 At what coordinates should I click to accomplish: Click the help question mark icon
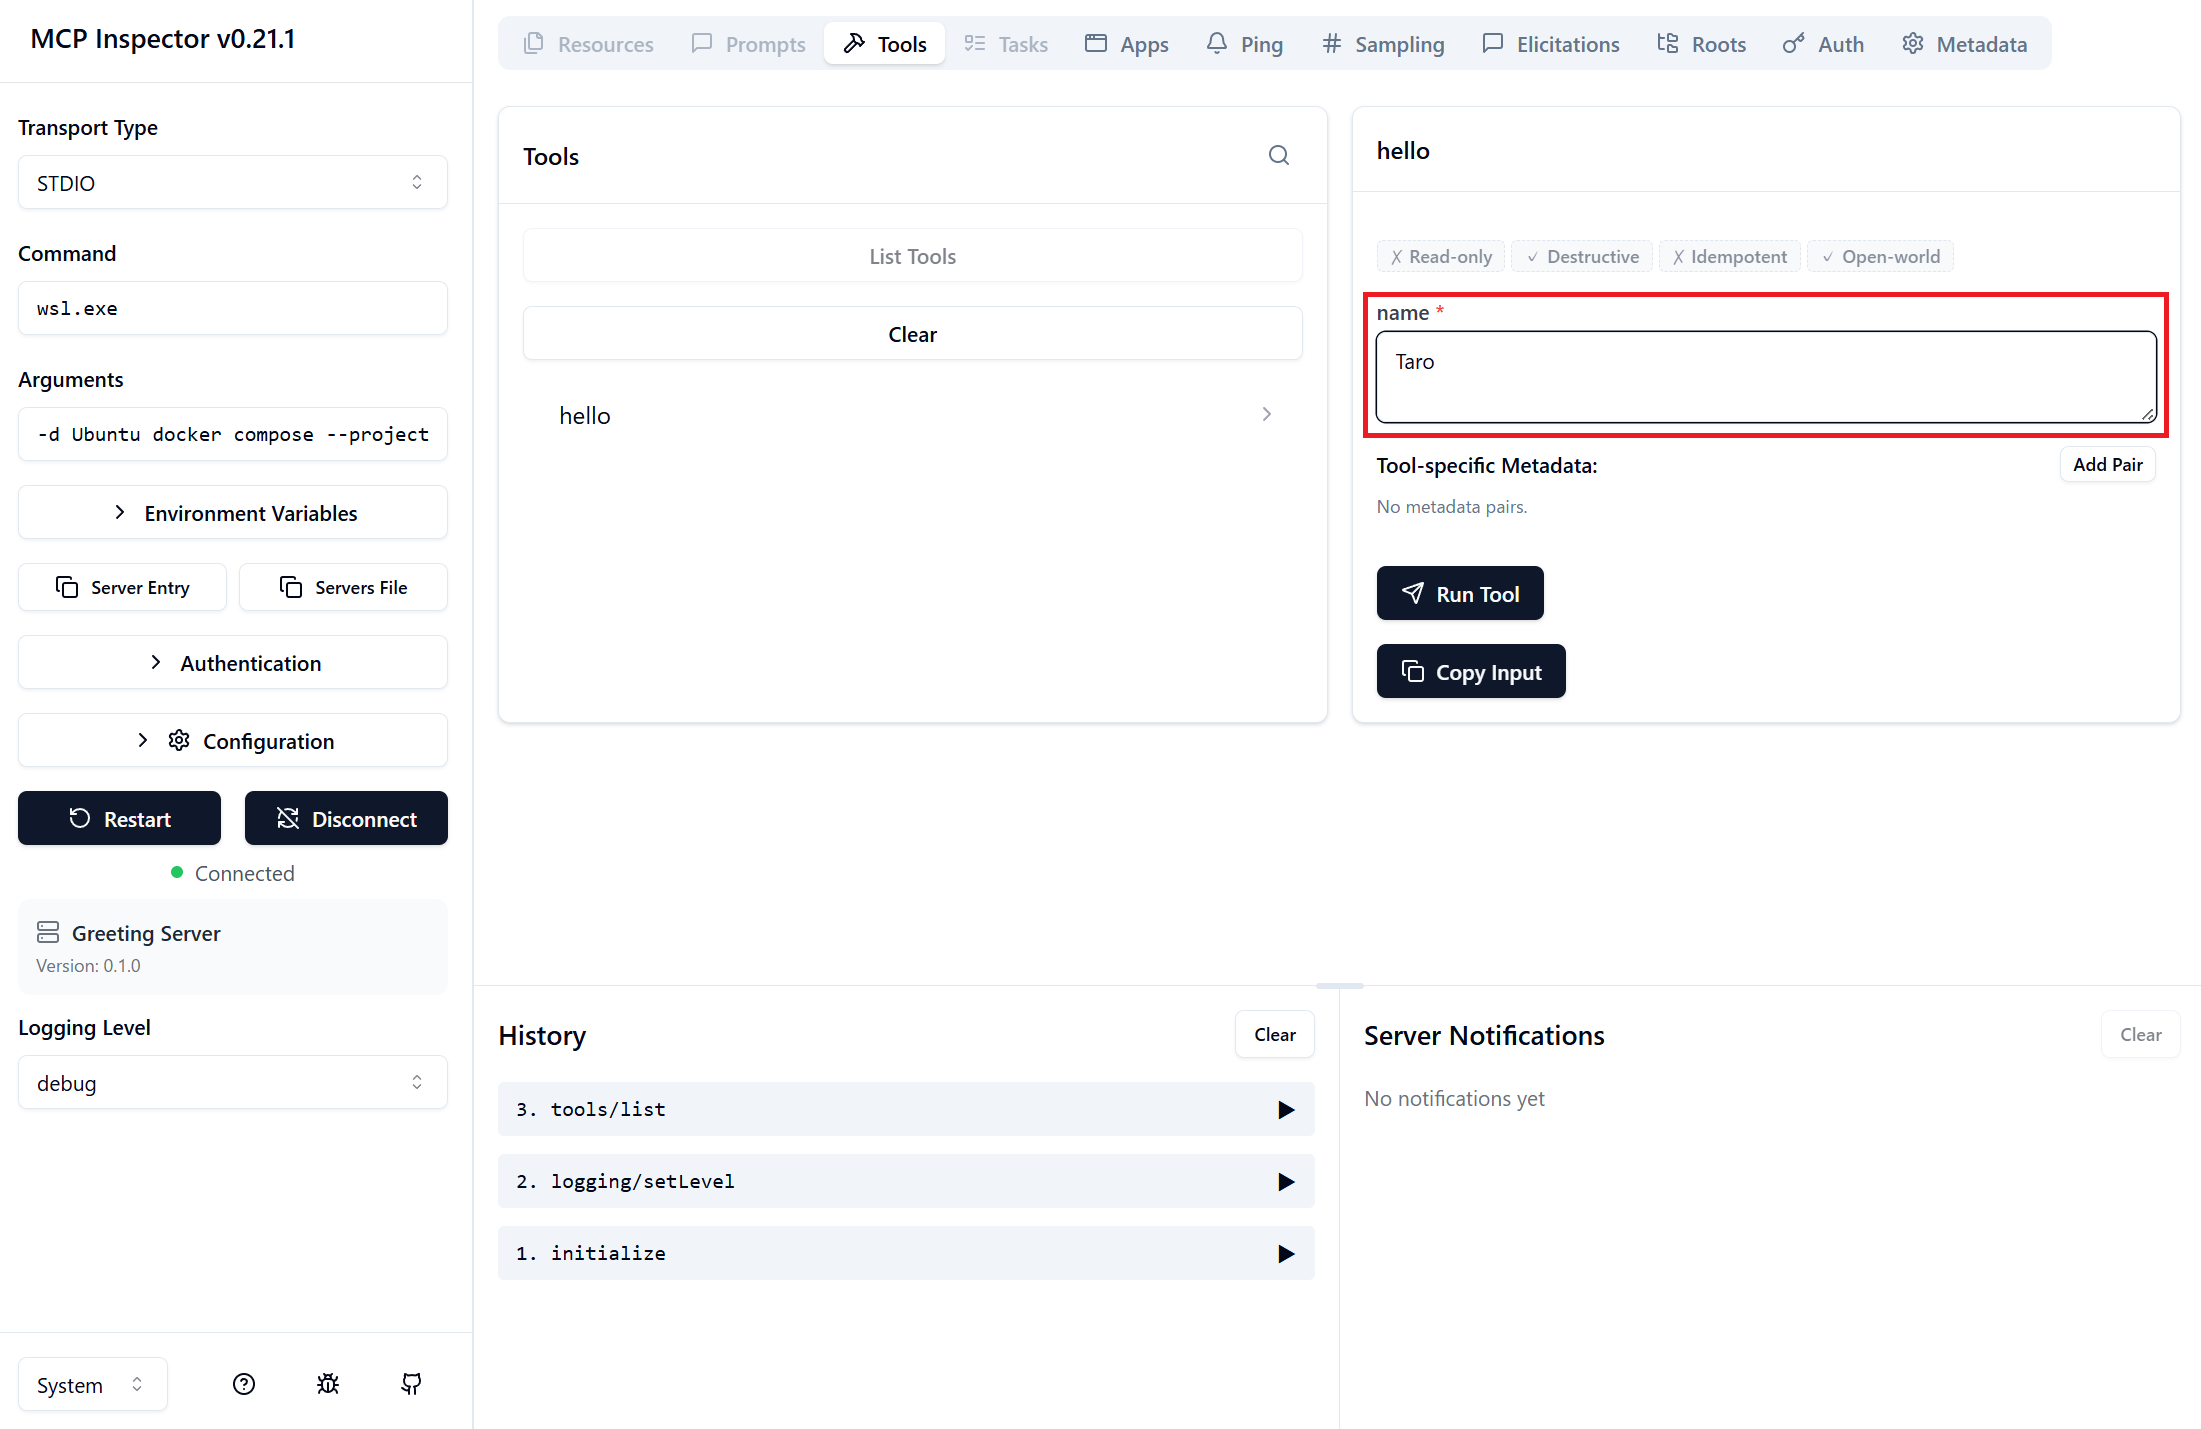click(x=244, y=1384)
